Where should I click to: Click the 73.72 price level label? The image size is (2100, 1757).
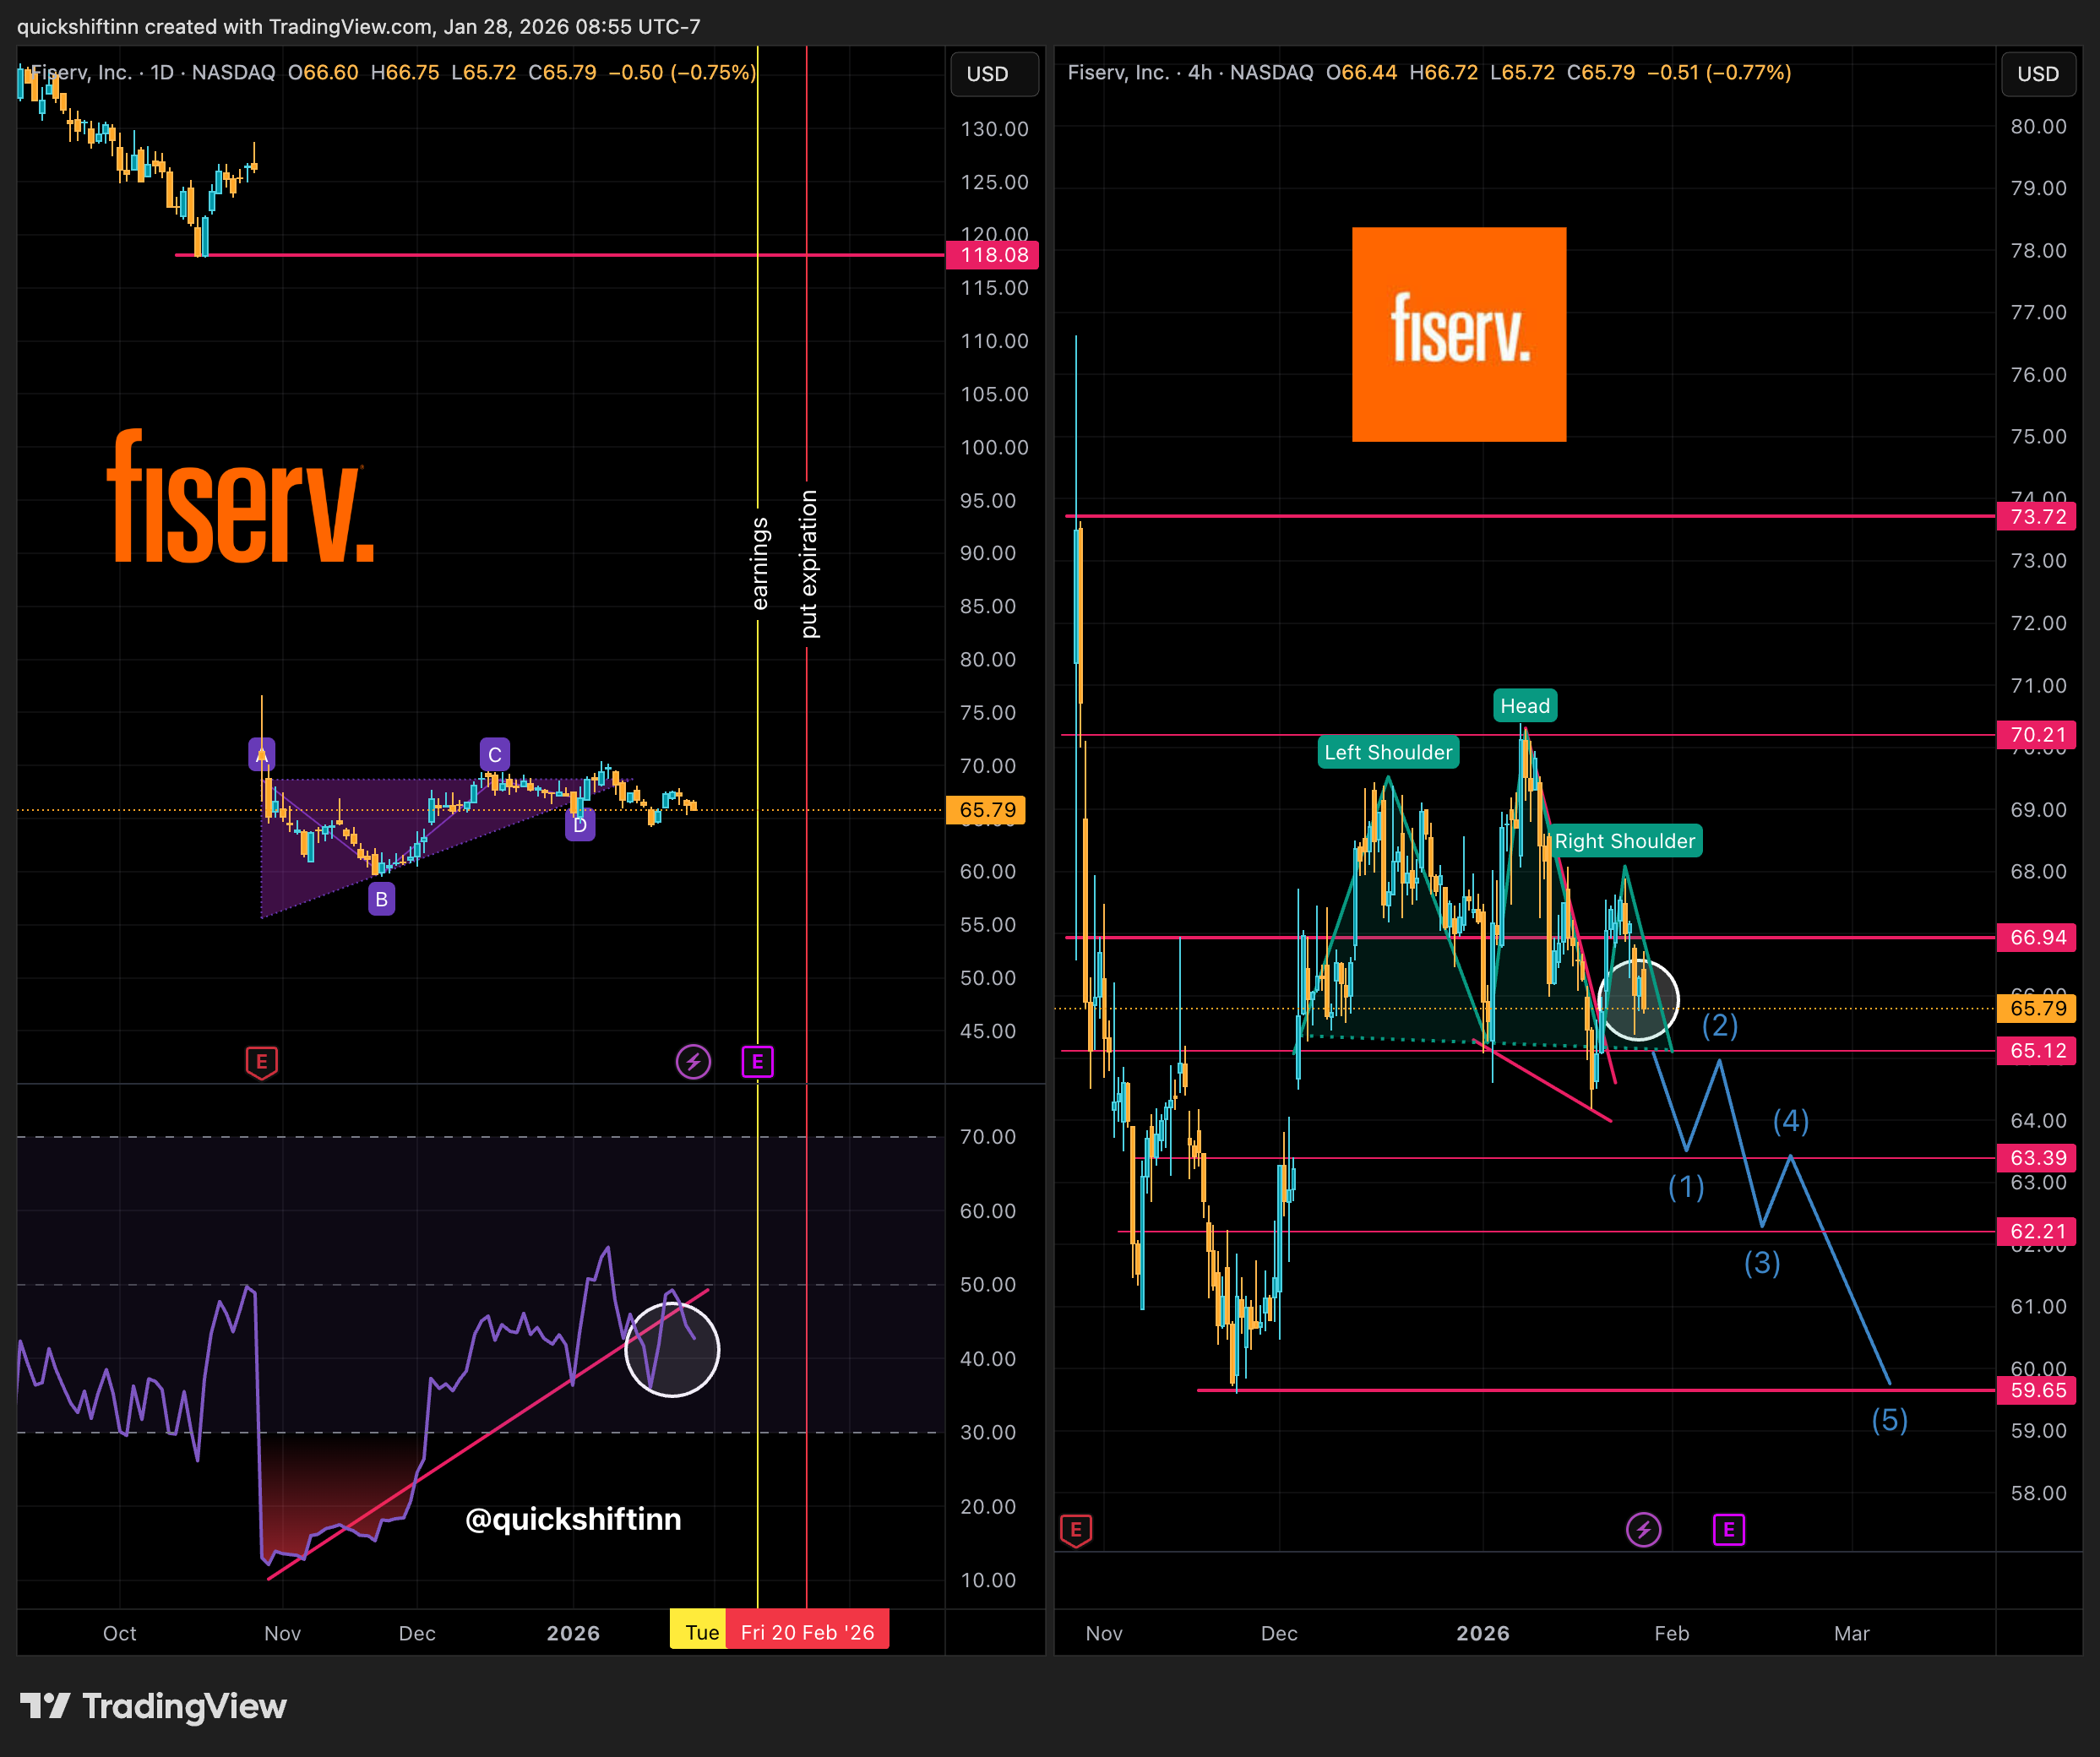tap(2037, 516)
